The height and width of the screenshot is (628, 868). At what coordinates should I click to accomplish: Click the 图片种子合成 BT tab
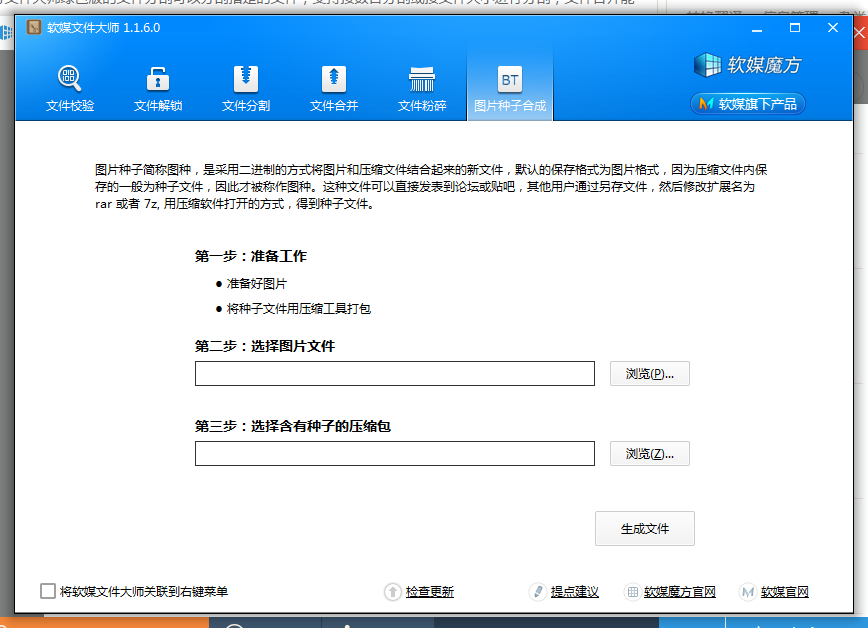coord(510,88)
